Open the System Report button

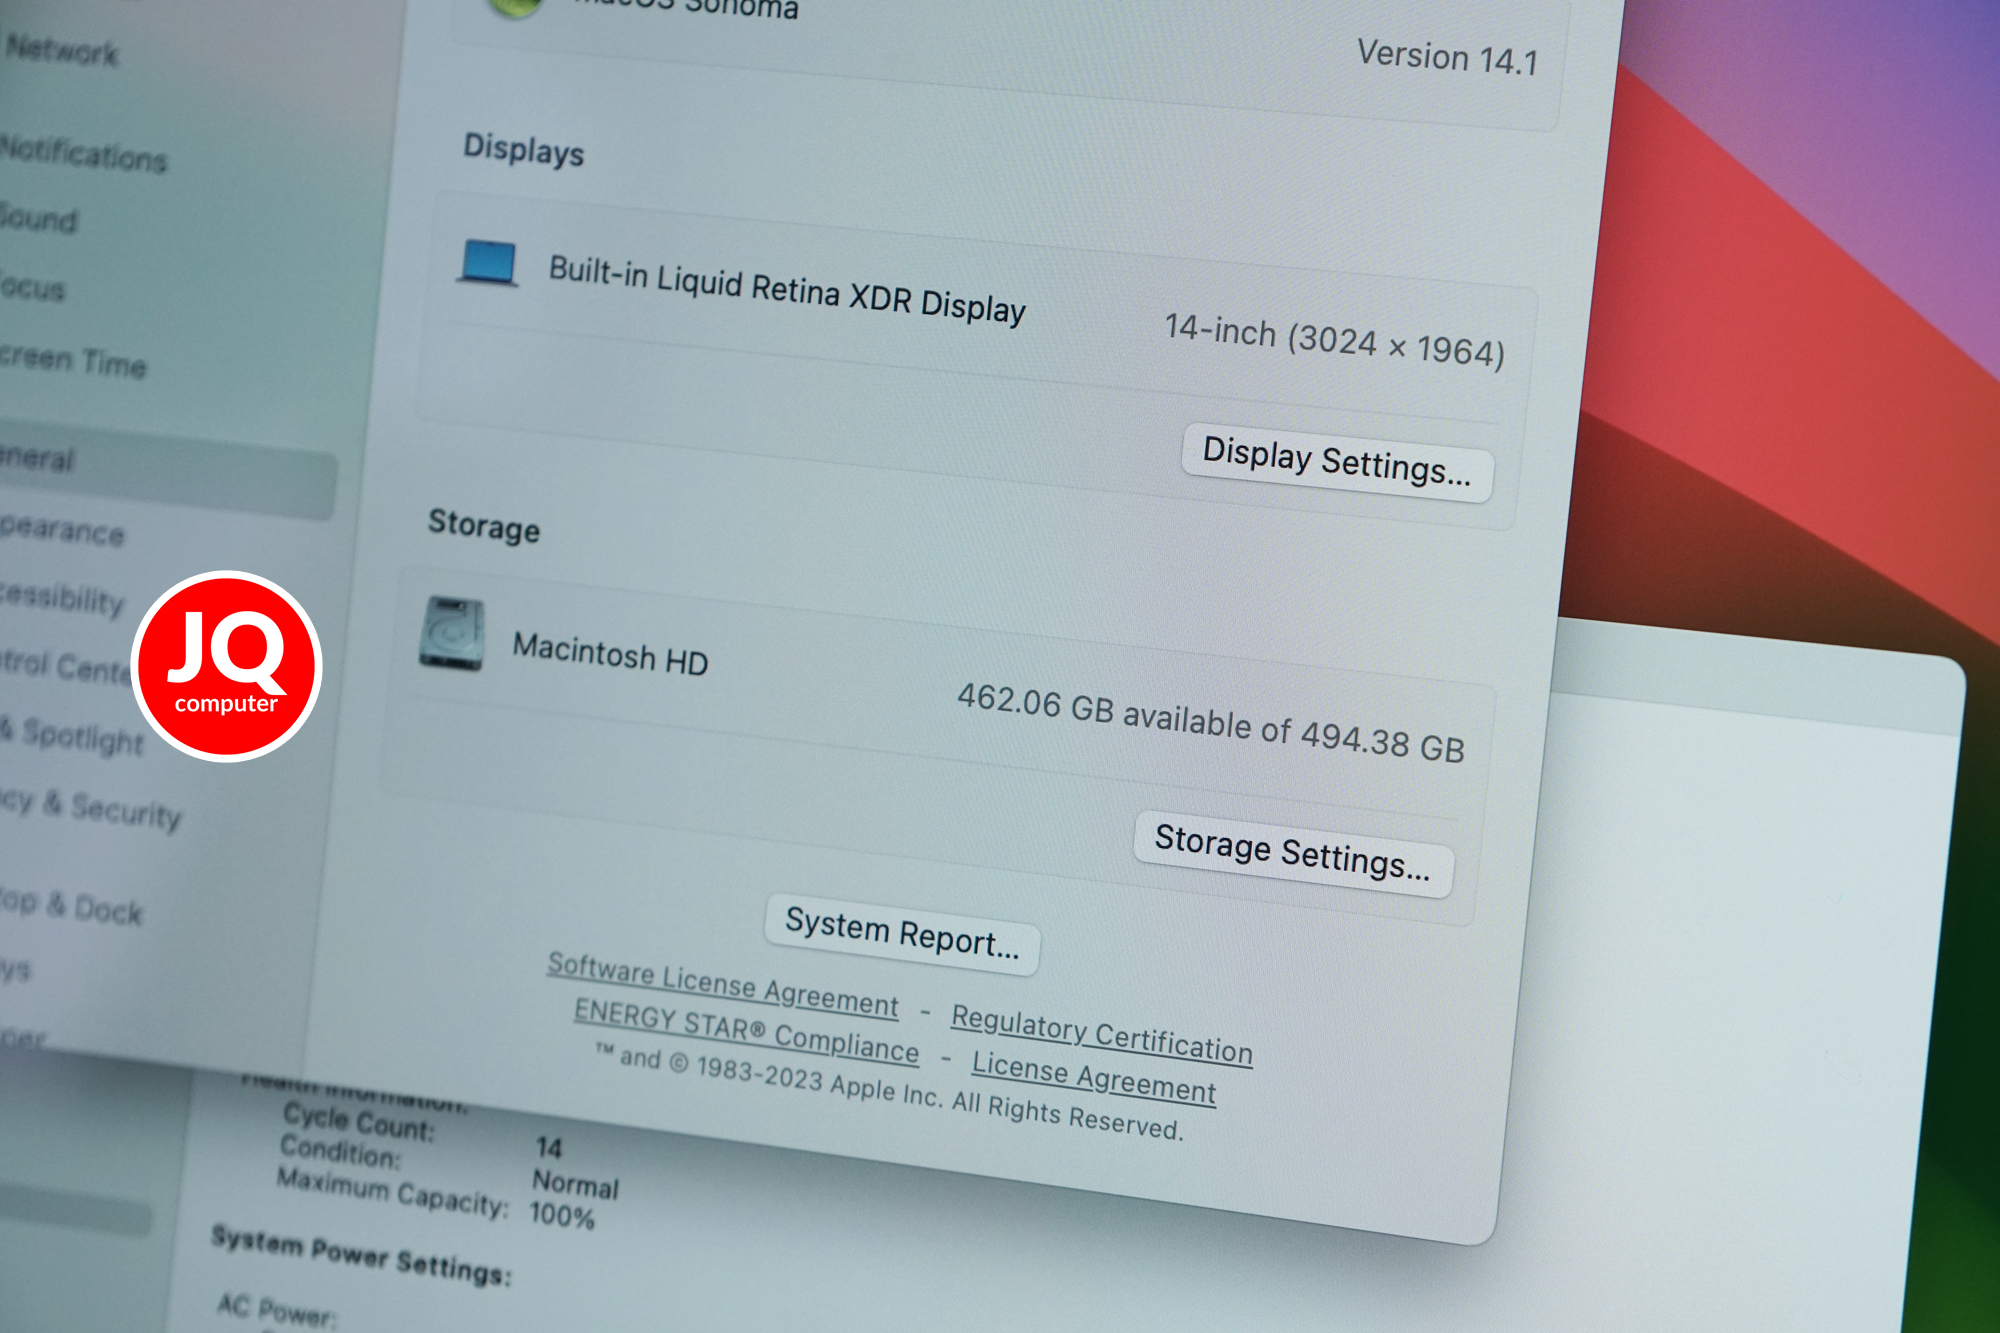(x=902, y=933)
